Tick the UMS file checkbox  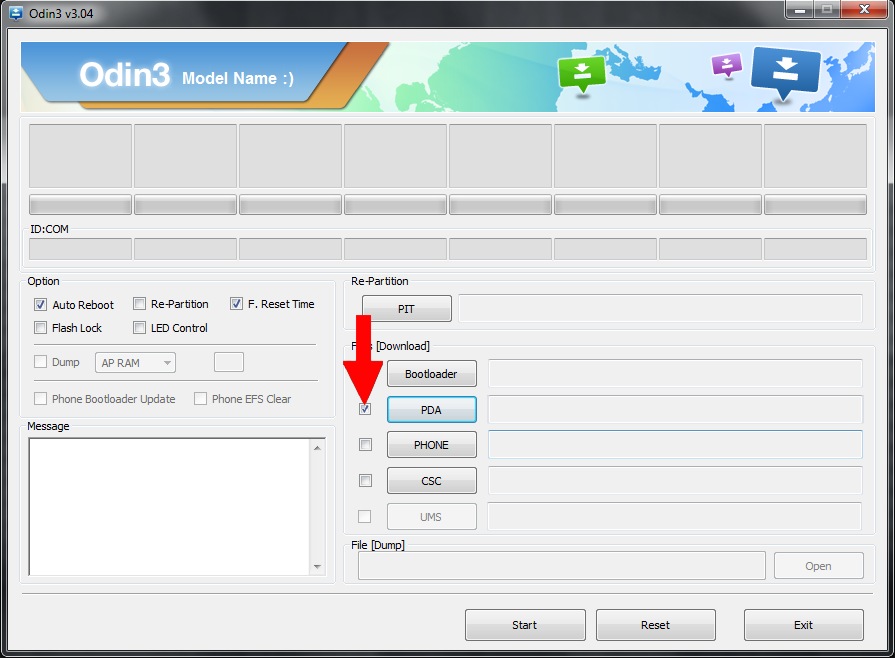pos(364,516)
